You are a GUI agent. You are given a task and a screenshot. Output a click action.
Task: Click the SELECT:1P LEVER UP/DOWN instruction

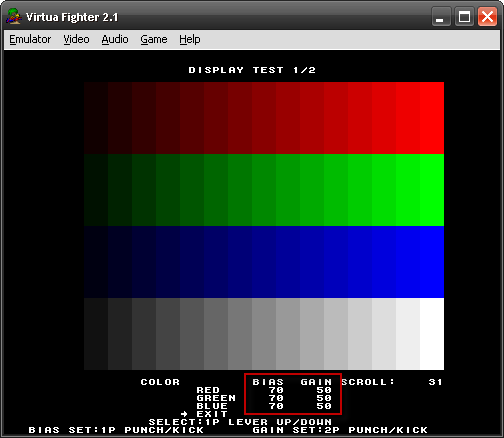tap(240, 422)
